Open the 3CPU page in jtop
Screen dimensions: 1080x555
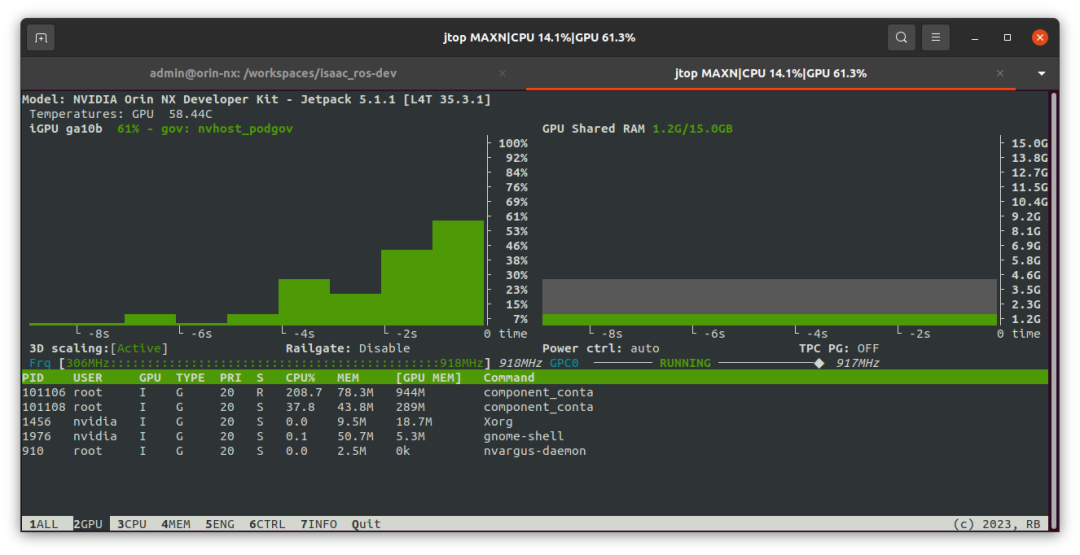point(132,524)
